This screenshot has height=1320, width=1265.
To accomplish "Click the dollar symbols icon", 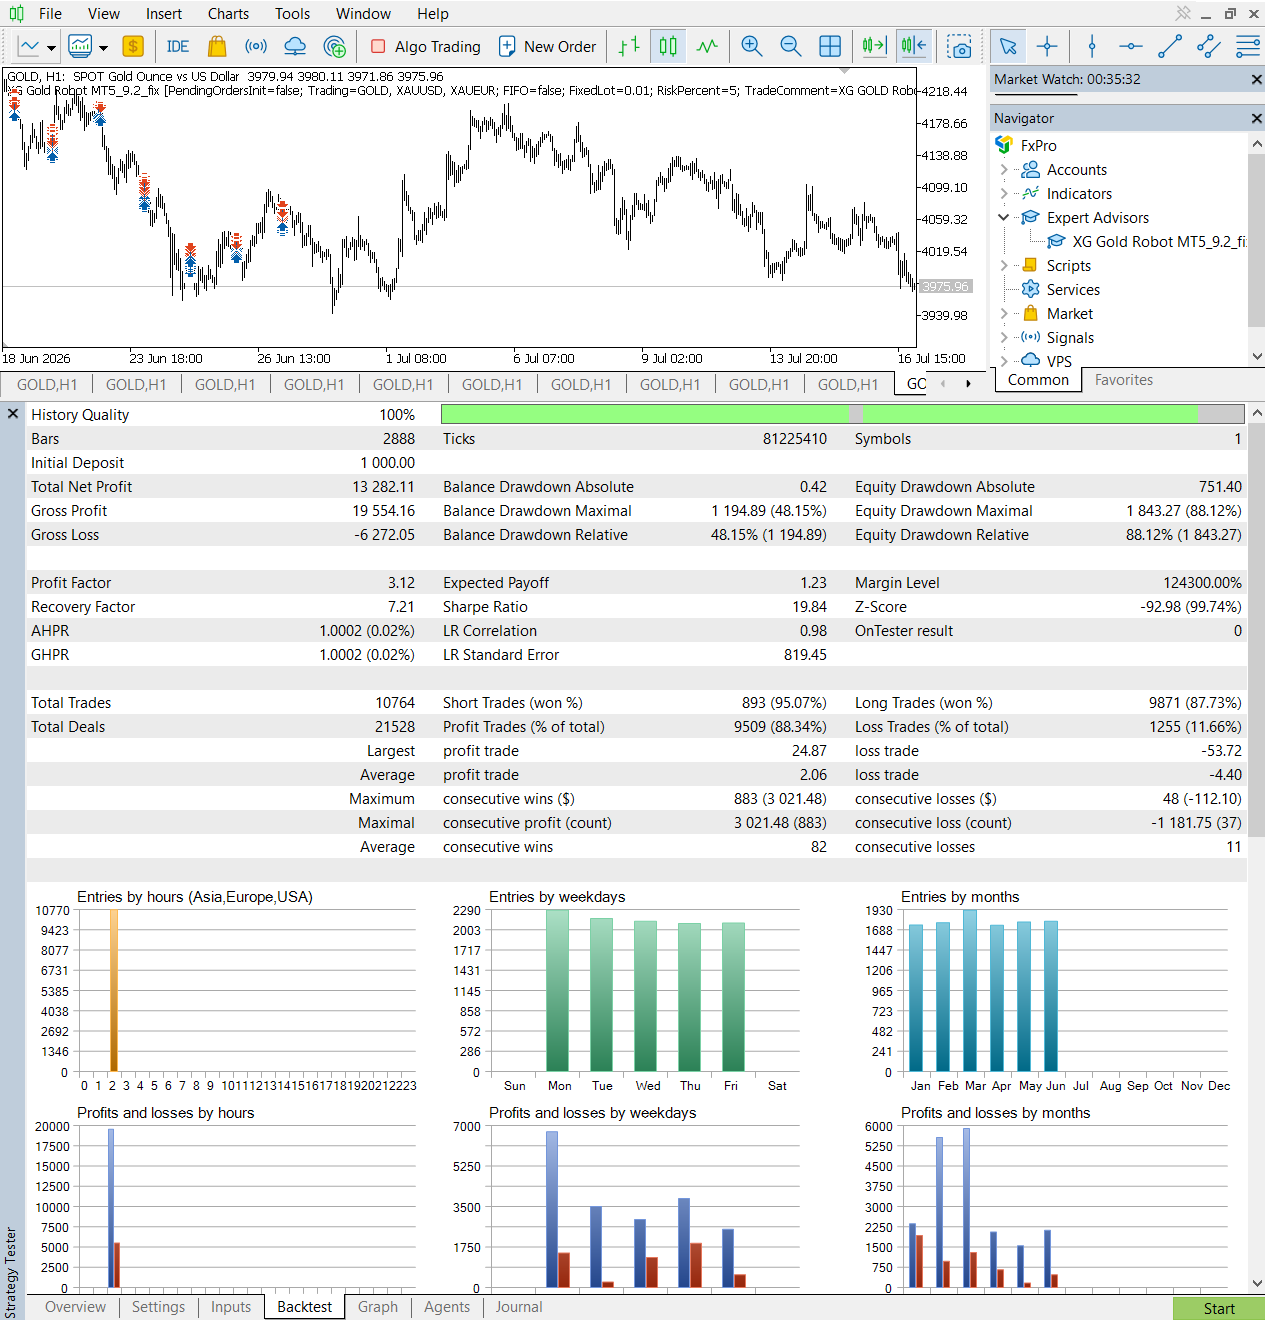I will 133,47.
